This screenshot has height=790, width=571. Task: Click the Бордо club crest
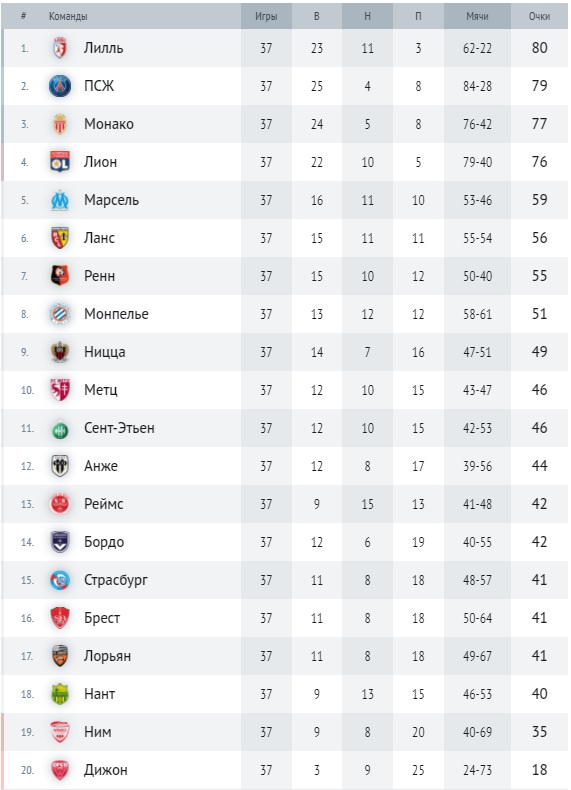click(x=60, y=542)
